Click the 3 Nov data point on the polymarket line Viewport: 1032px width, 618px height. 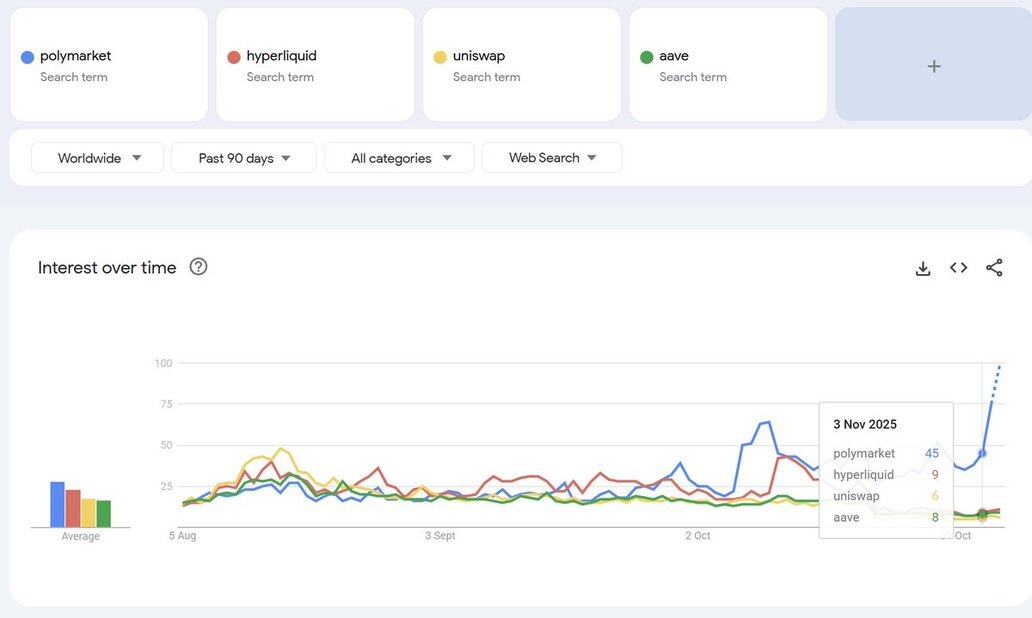pyautogui.click(x=982, y=453)
